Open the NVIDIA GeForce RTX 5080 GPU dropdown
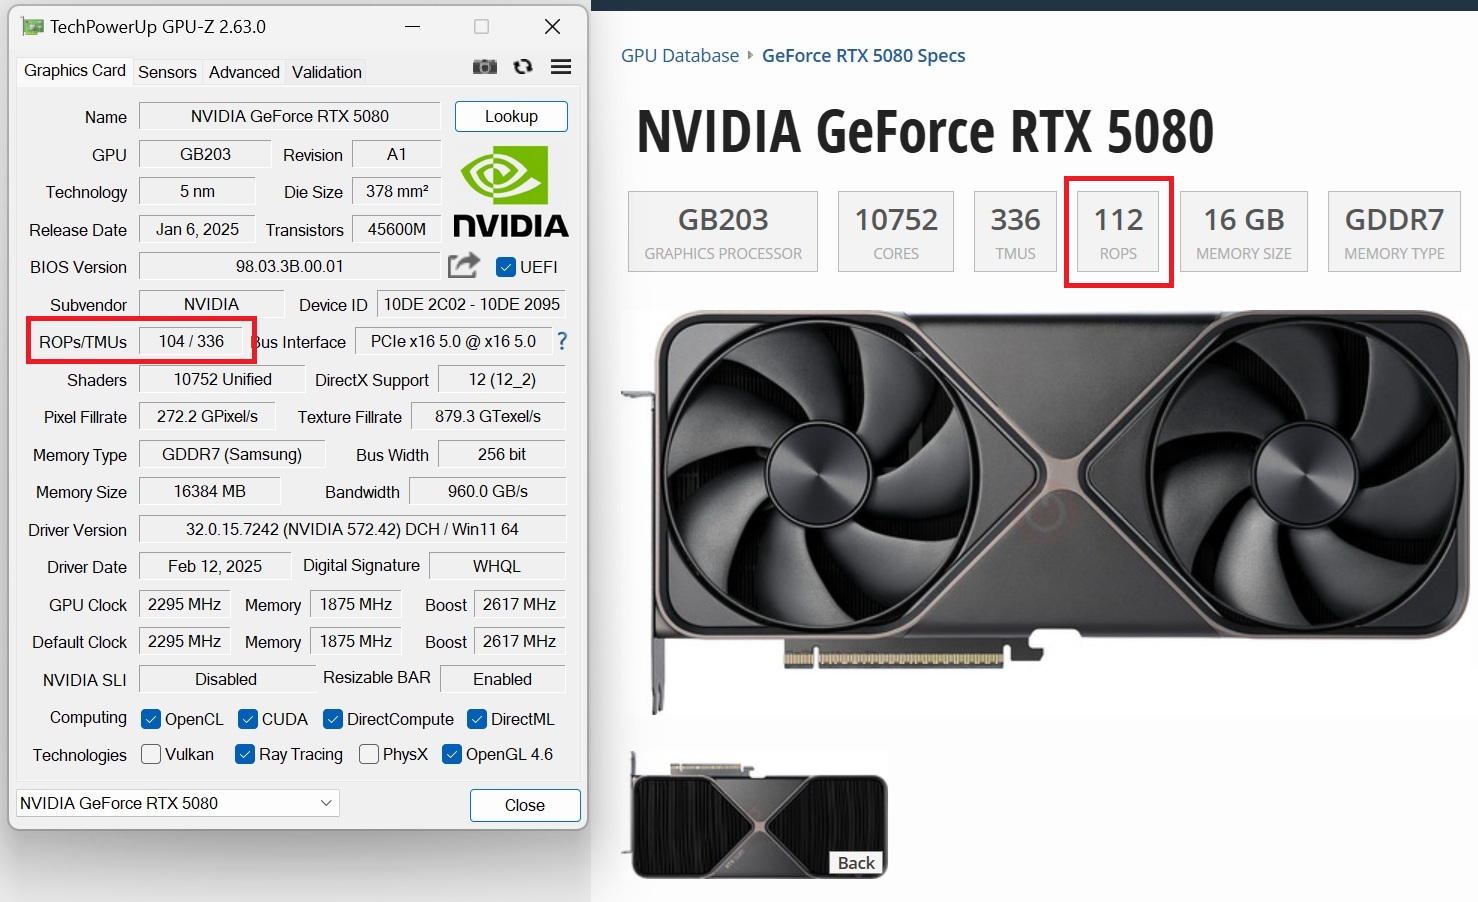The width and height of the screenshot is (1478, 902). click(x=178, y=803)
